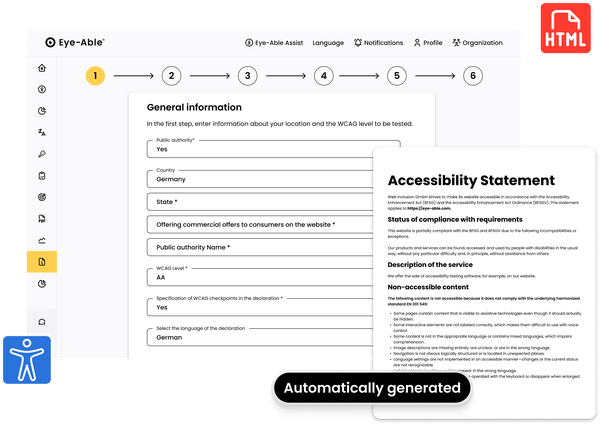The image size is (600, 425).
Task: Select step 5 in the progress stepper
Action: (x=397, y=76)
